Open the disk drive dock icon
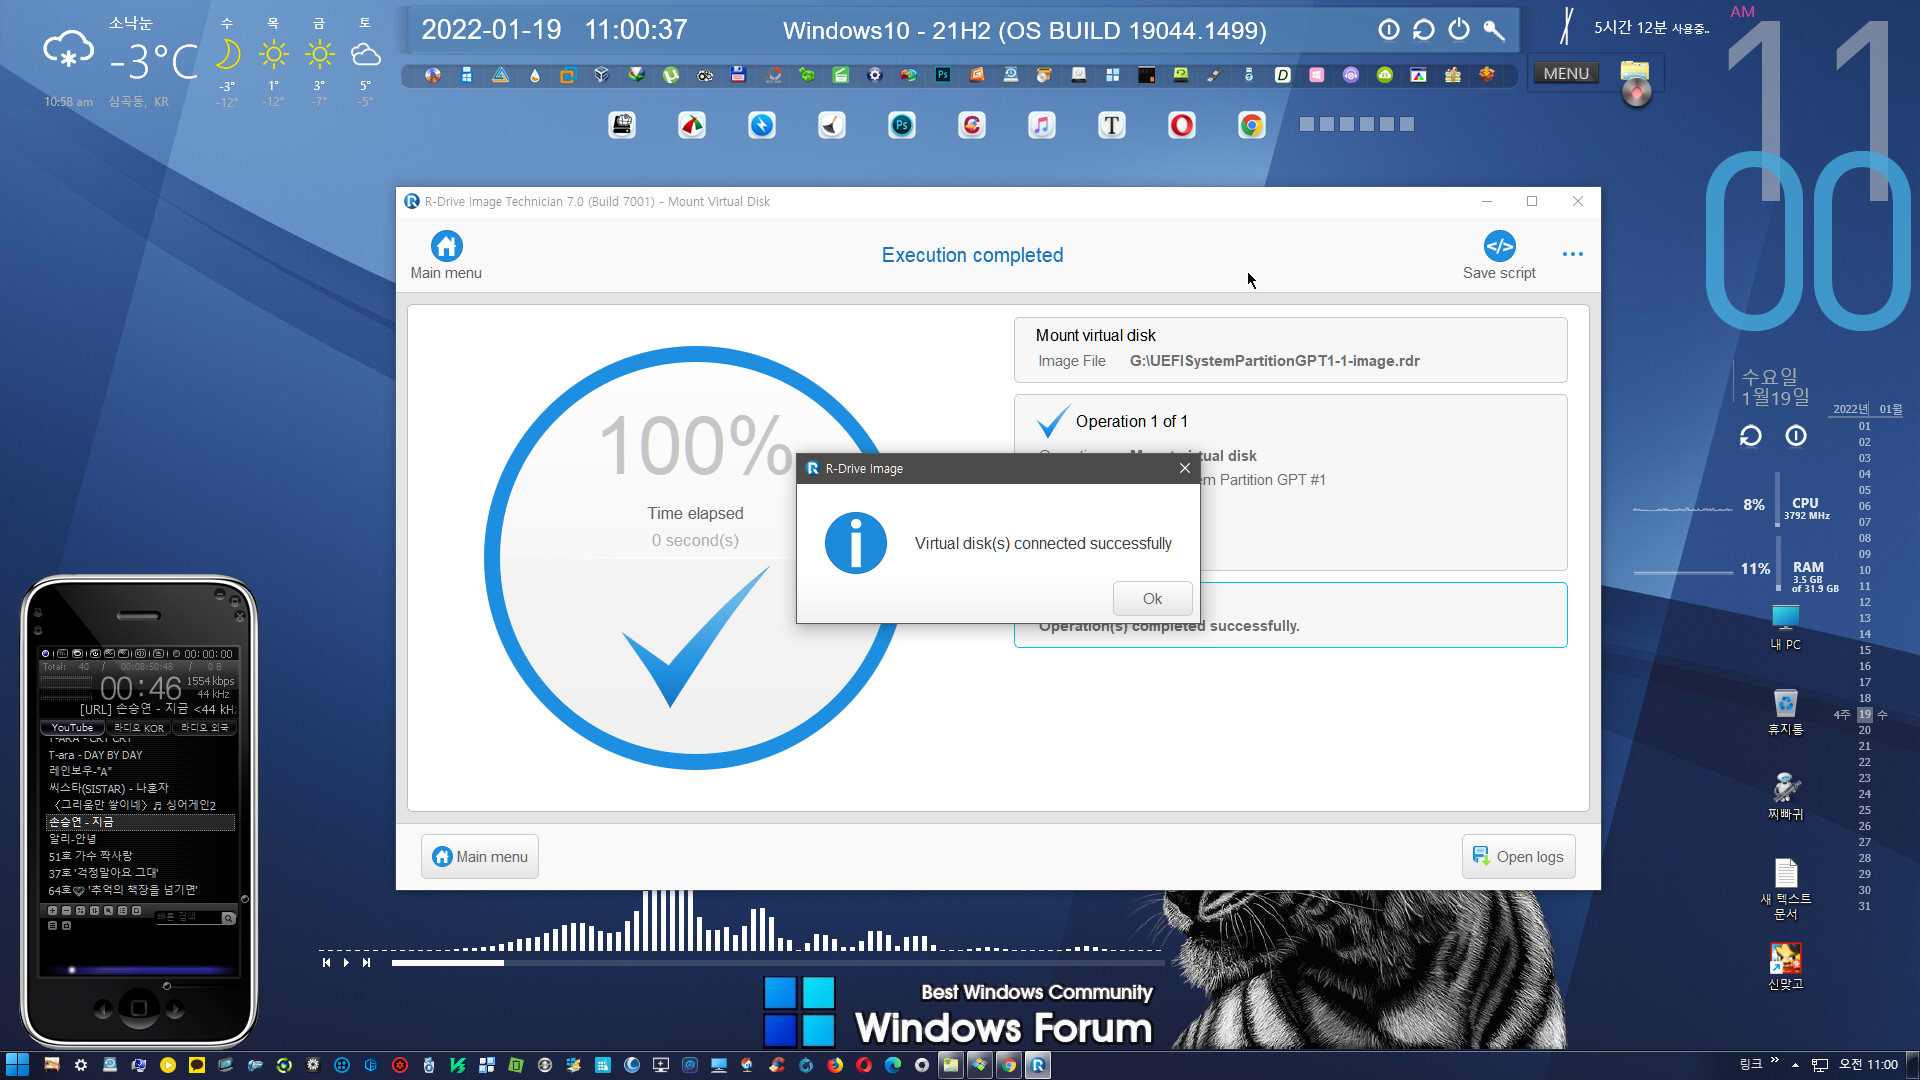Screen dimensions: 1920x1080 point(622,125)
